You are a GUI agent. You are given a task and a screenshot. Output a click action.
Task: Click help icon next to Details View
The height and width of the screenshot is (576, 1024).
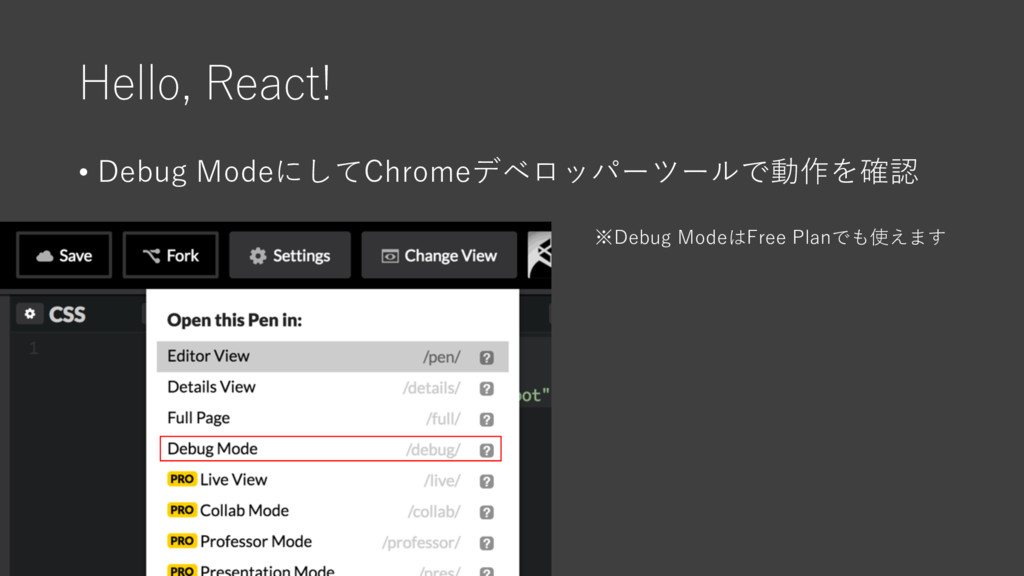click(x=487, y=389)
